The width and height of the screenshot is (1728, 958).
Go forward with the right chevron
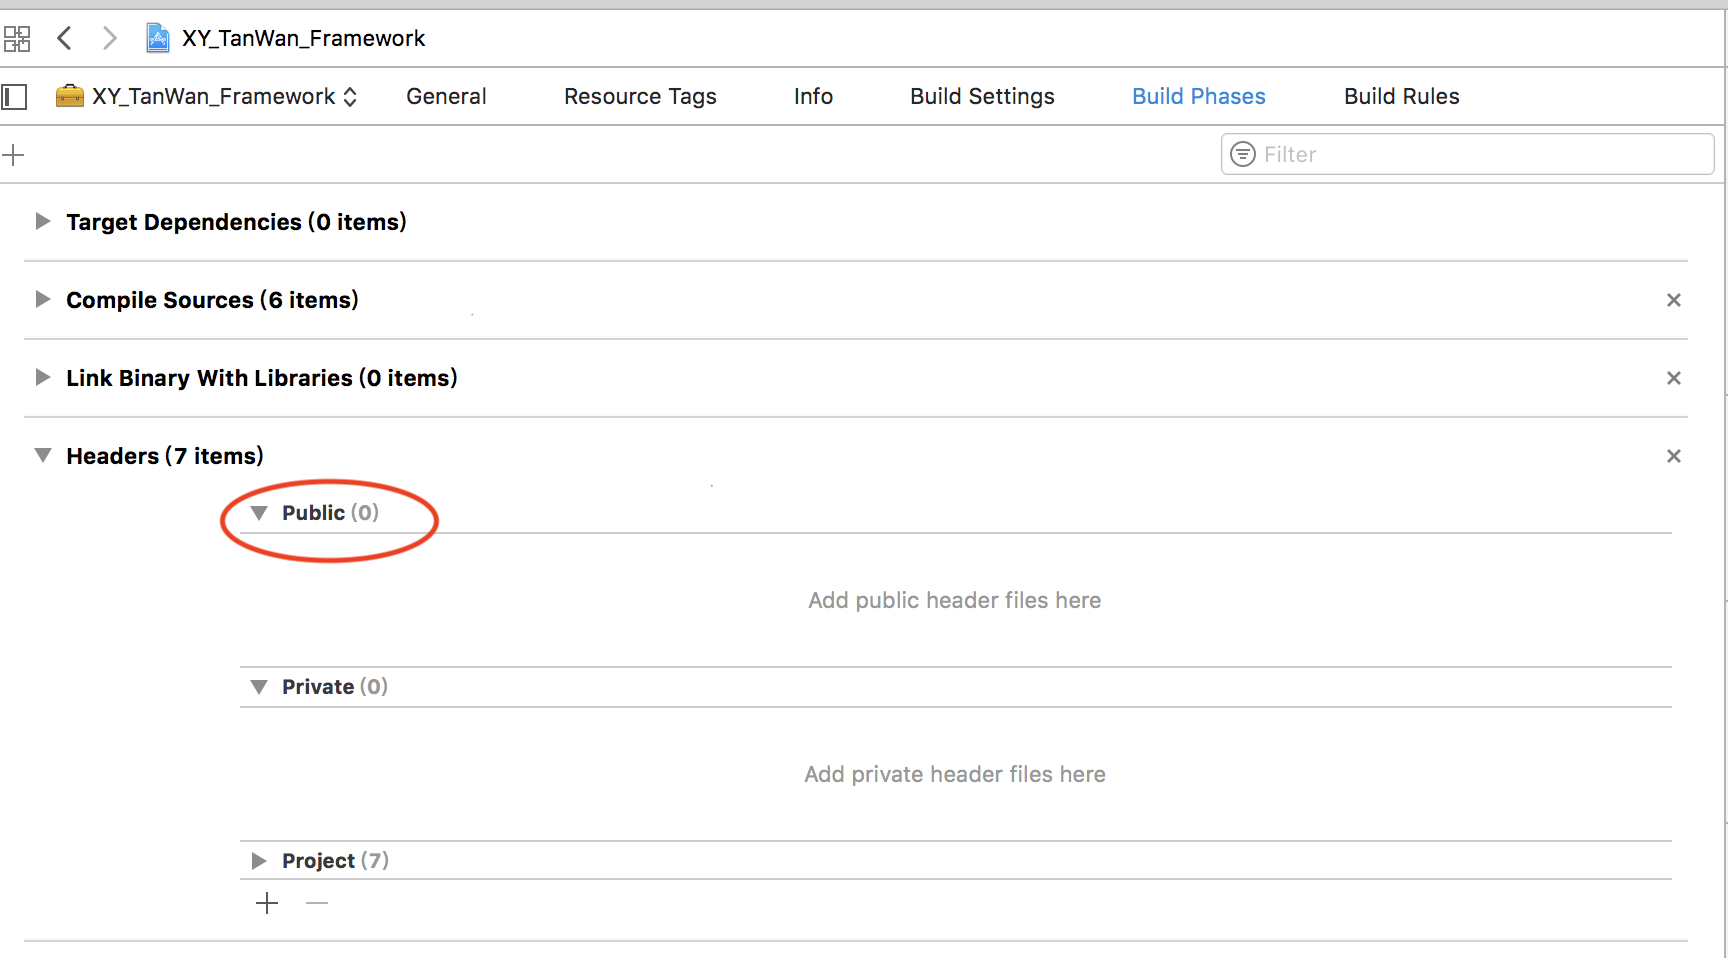coord(110,39)
